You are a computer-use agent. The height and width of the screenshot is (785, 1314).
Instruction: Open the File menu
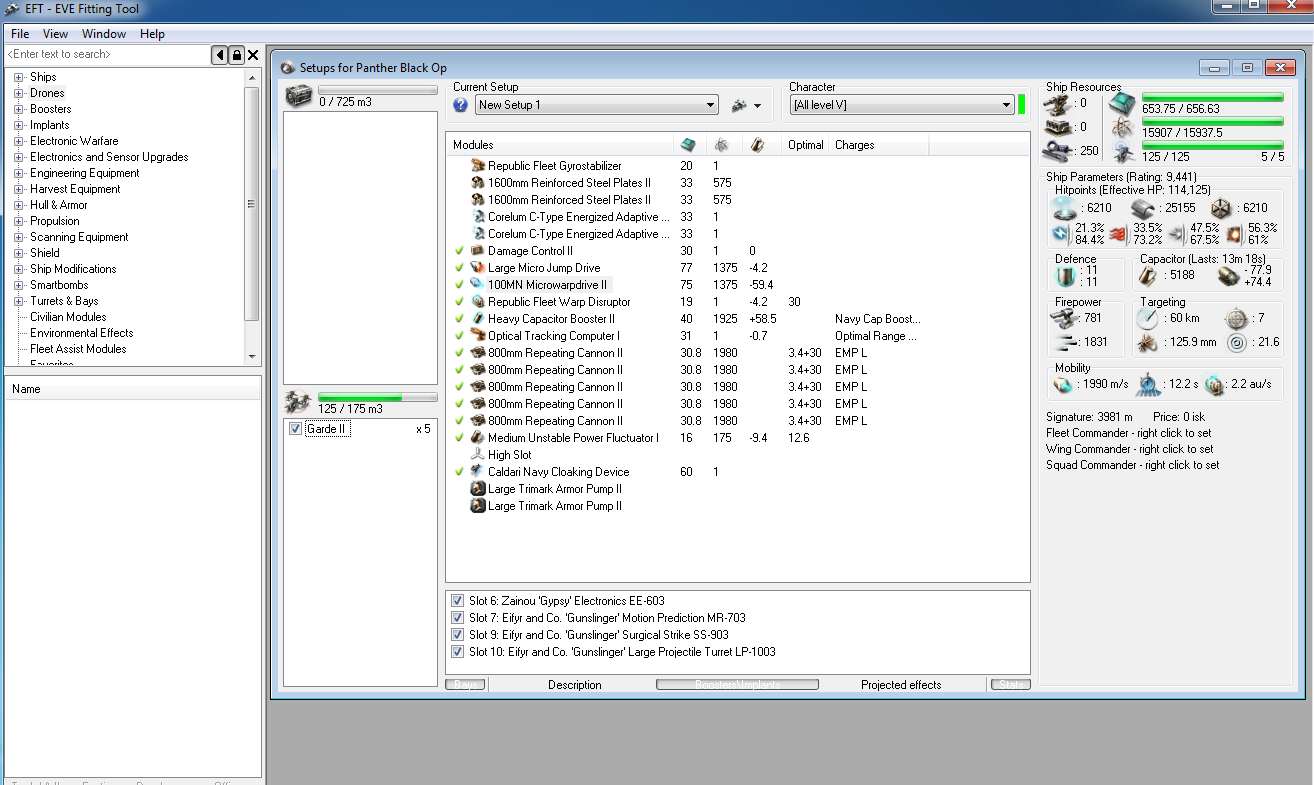[x=20, y=34]
